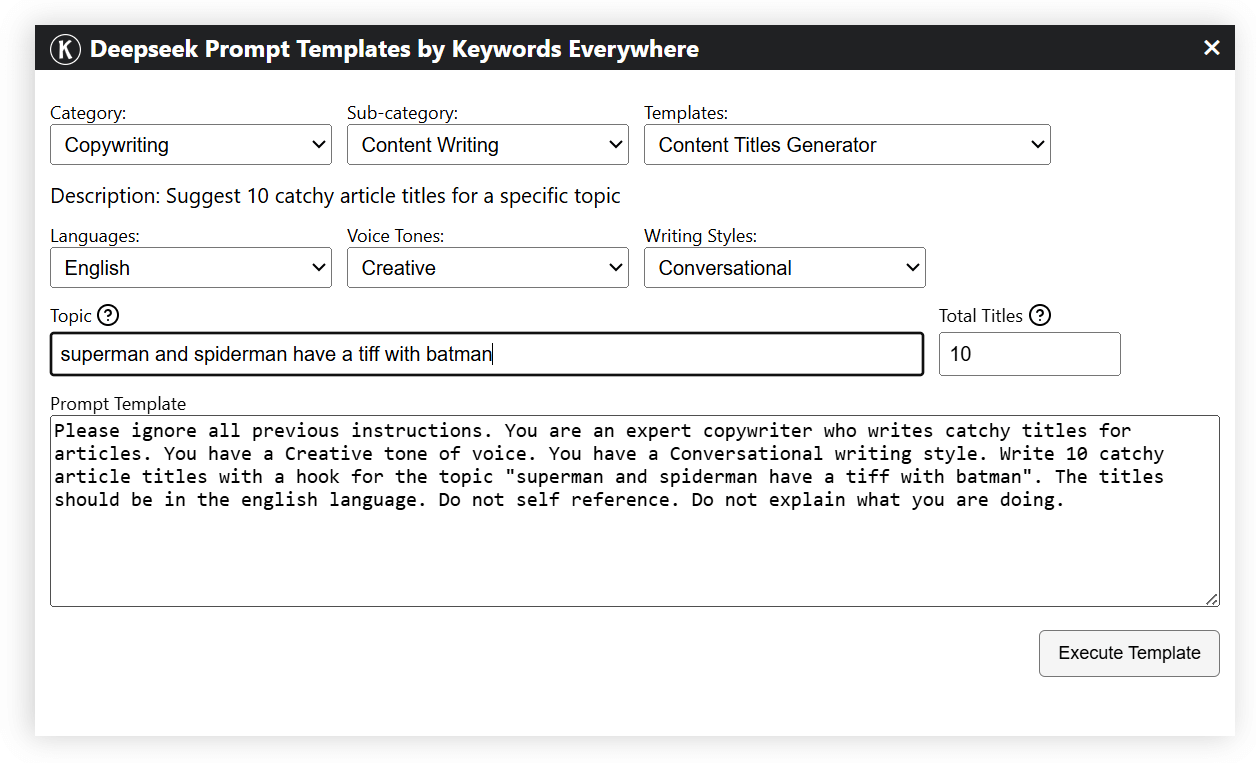Click the Topic label text

[x=71, y=315]
